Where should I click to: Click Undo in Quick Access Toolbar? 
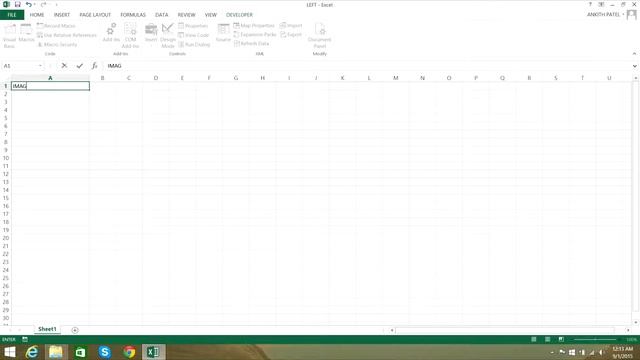tap(28, 4)
